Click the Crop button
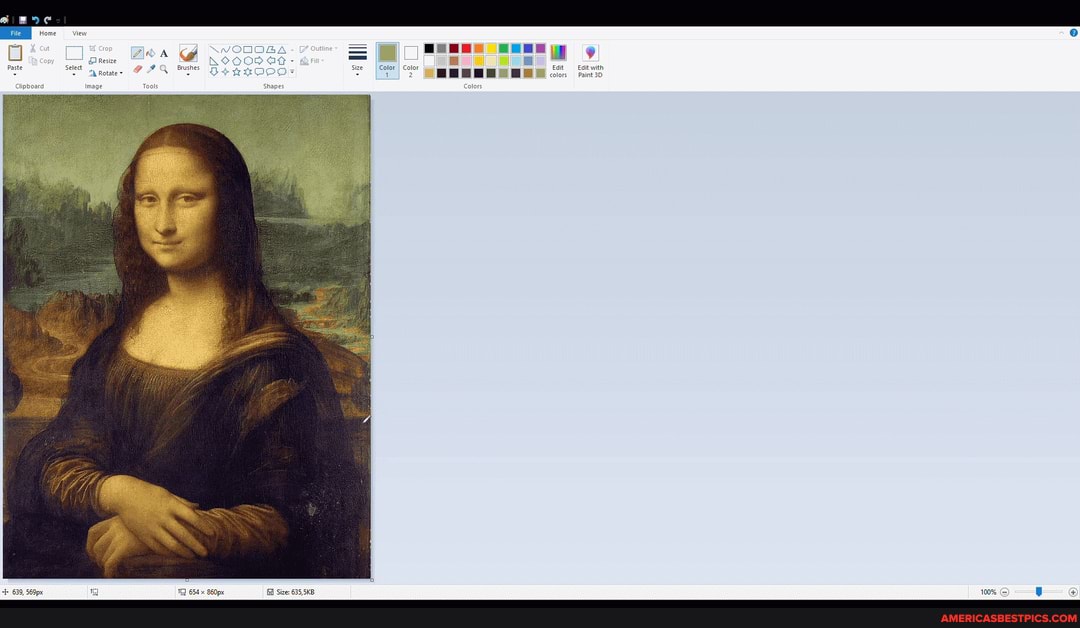1080x628 pixels. 101,48
